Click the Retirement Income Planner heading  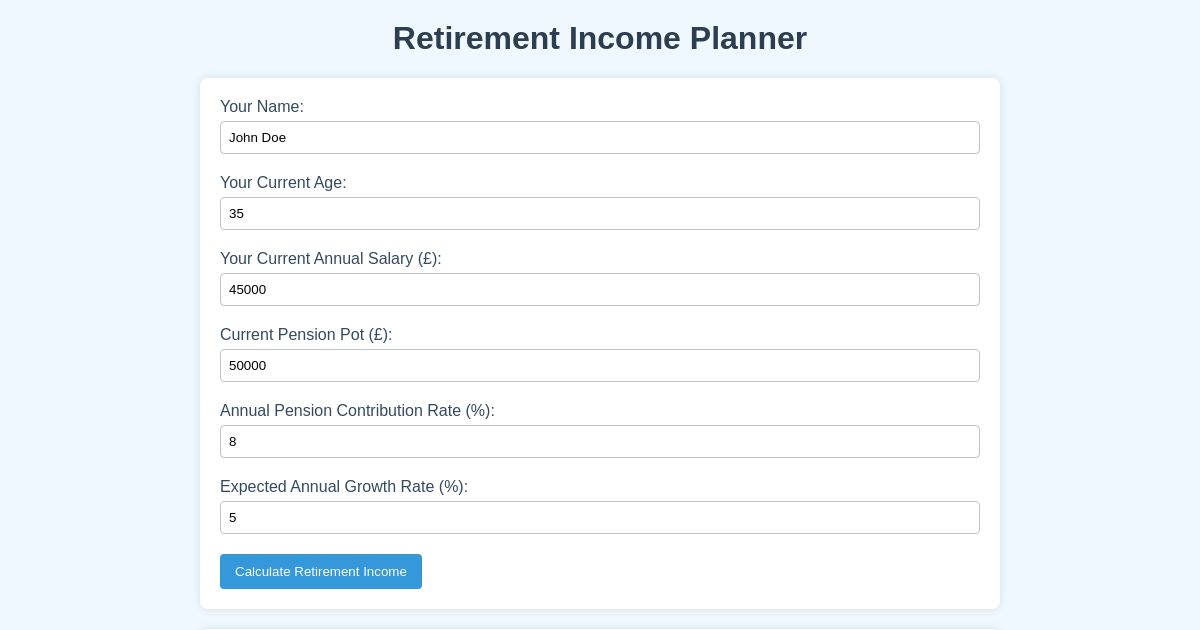coord(600,38)
